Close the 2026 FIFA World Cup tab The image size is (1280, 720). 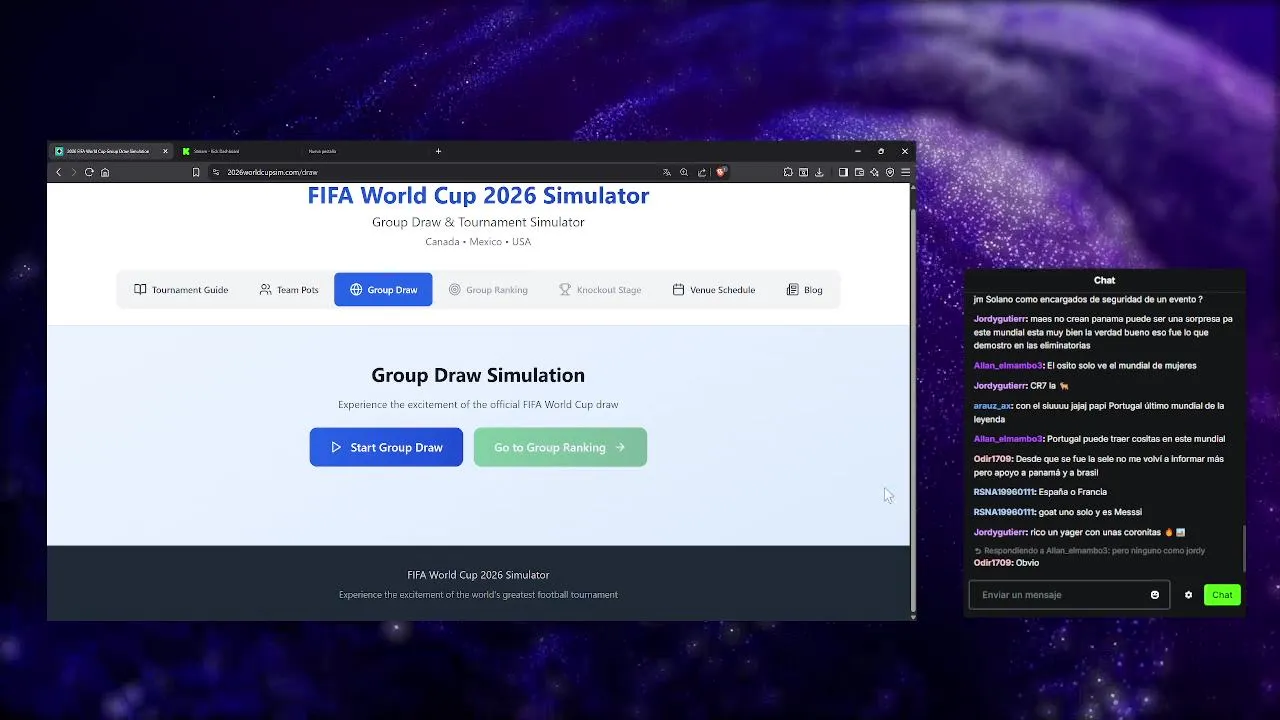[165, 151]
